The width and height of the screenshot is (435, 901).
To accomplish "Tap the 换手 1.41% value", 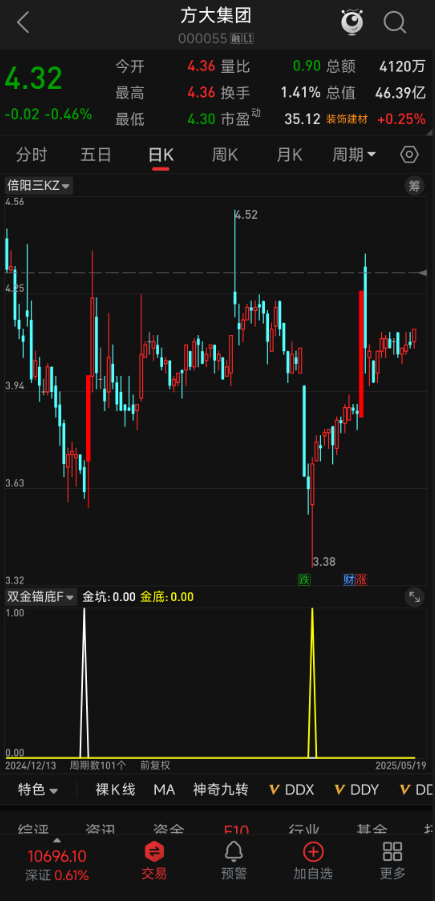I will coord(301,93).
